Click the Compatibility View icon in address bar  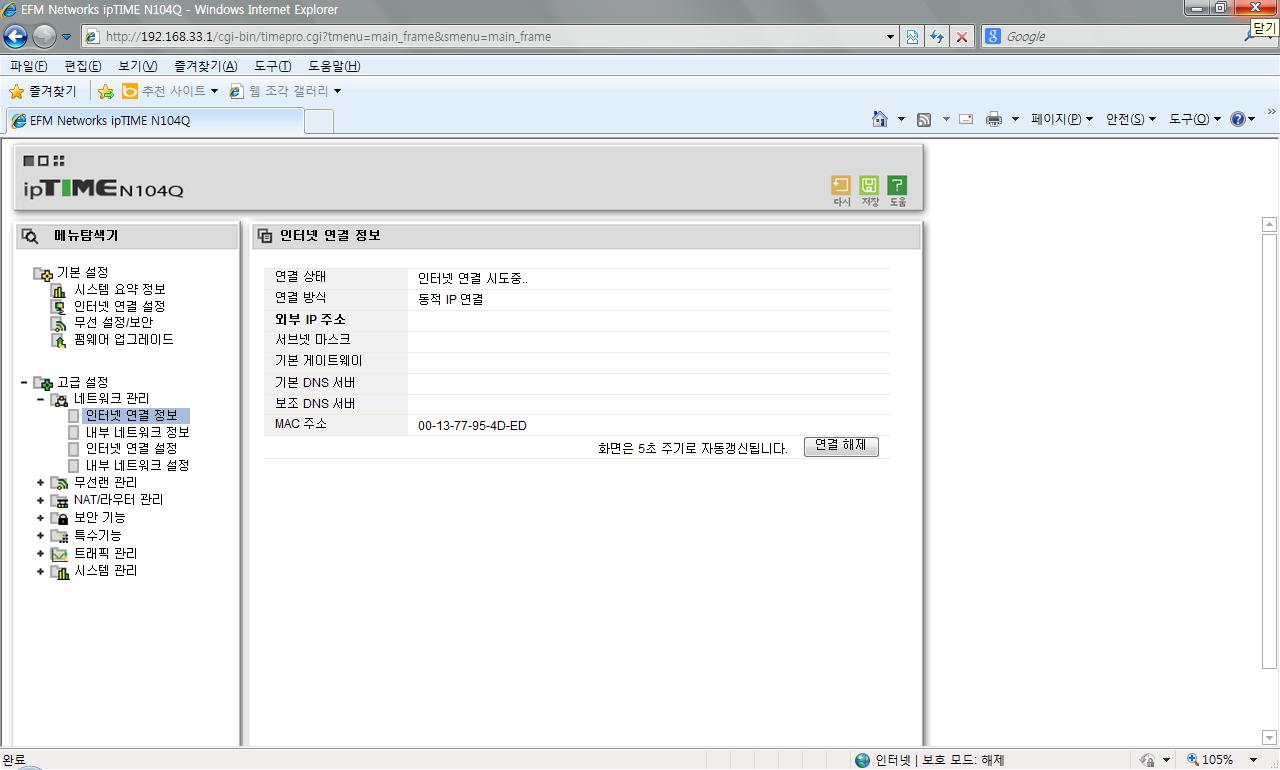pyautogui.click(x=912, y=37)
